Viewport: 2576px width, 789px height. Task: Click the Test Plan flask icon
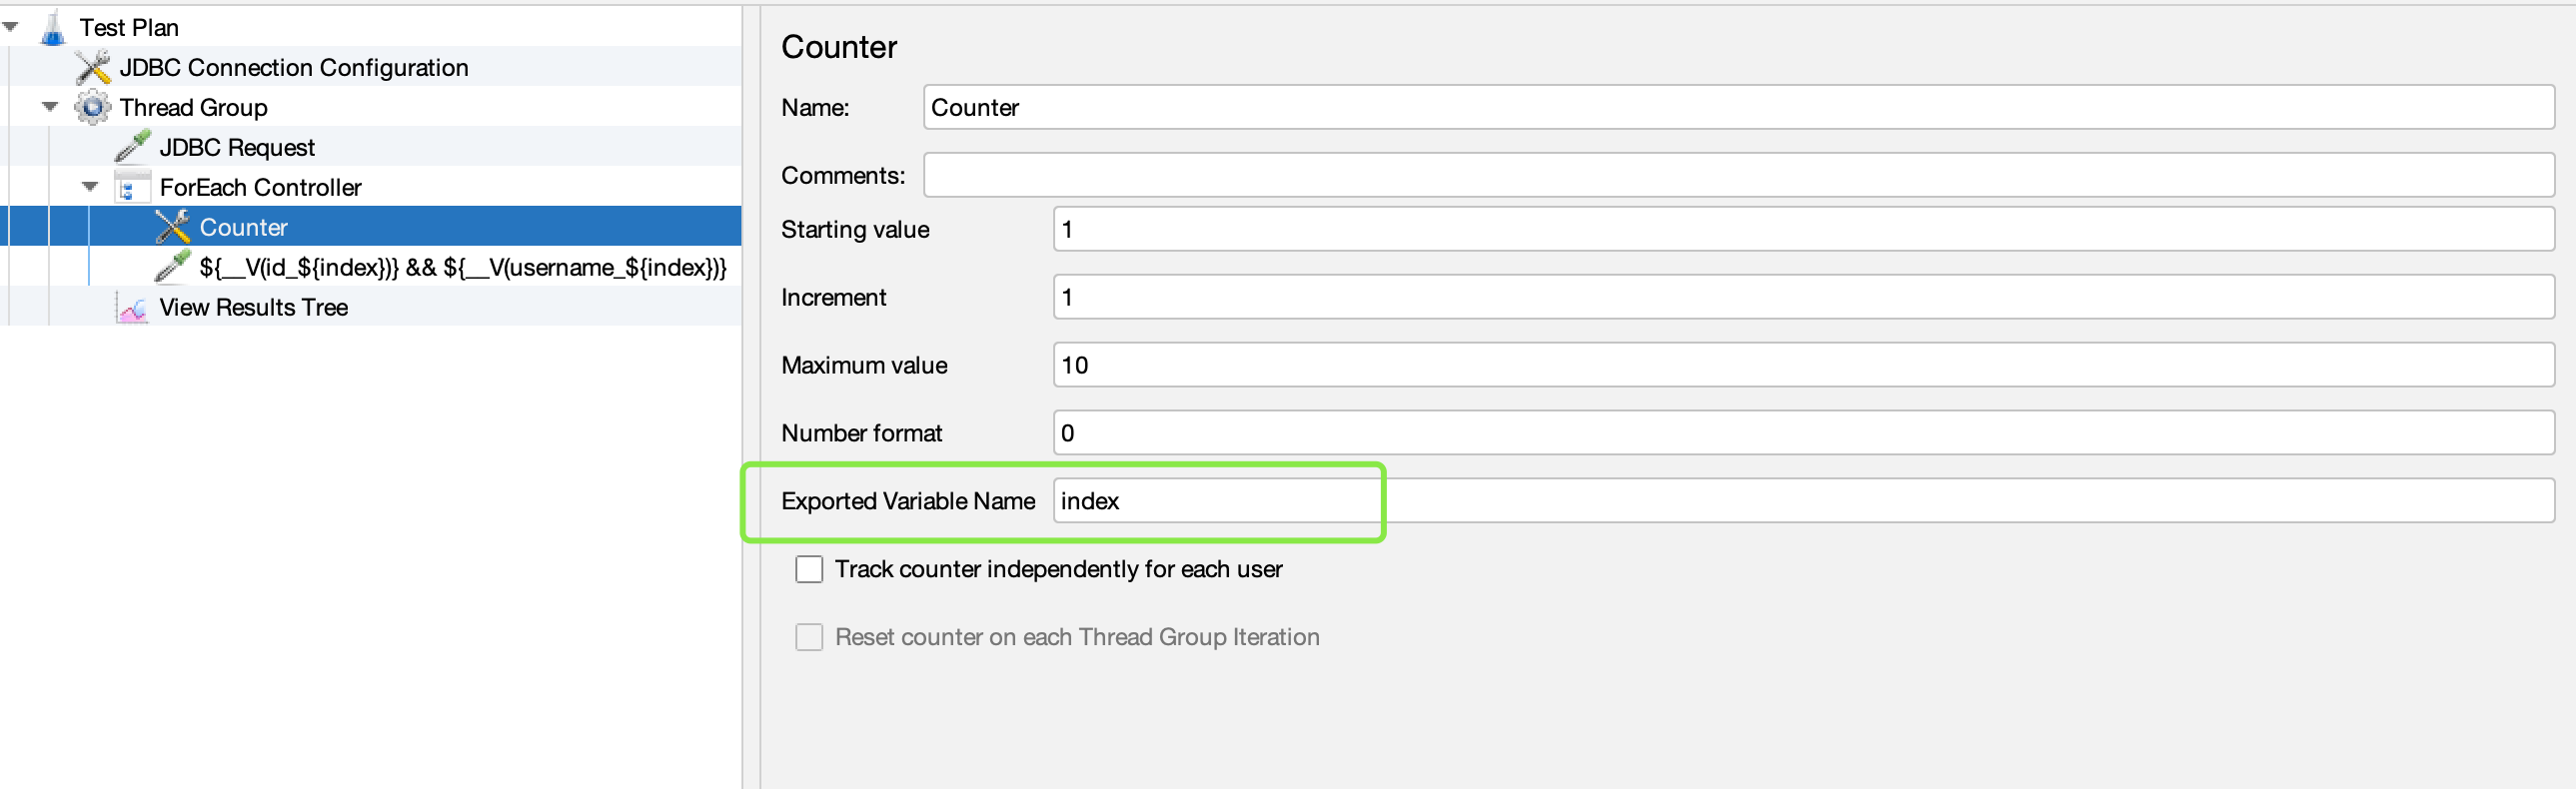tap(52, 28)
